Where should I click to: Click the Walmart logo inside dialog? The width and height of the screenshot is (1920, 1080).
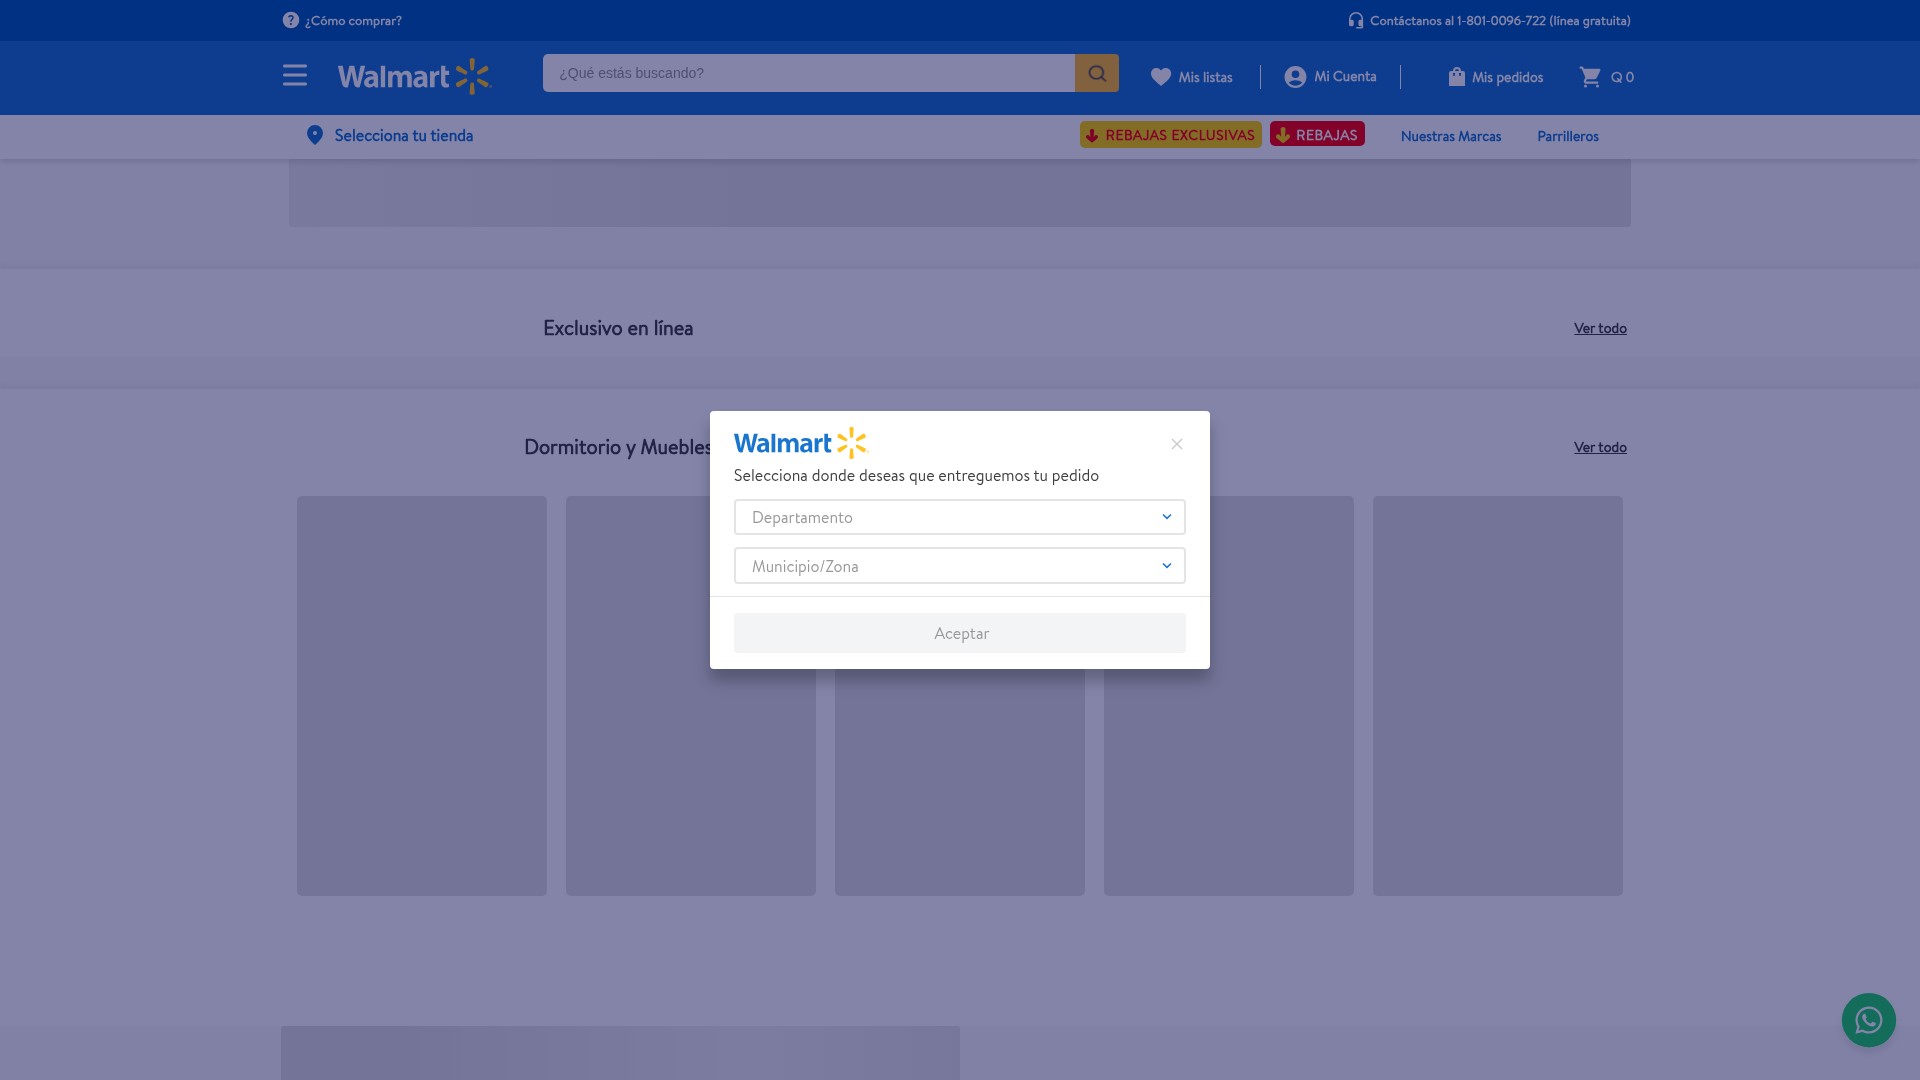click(800, 443)
